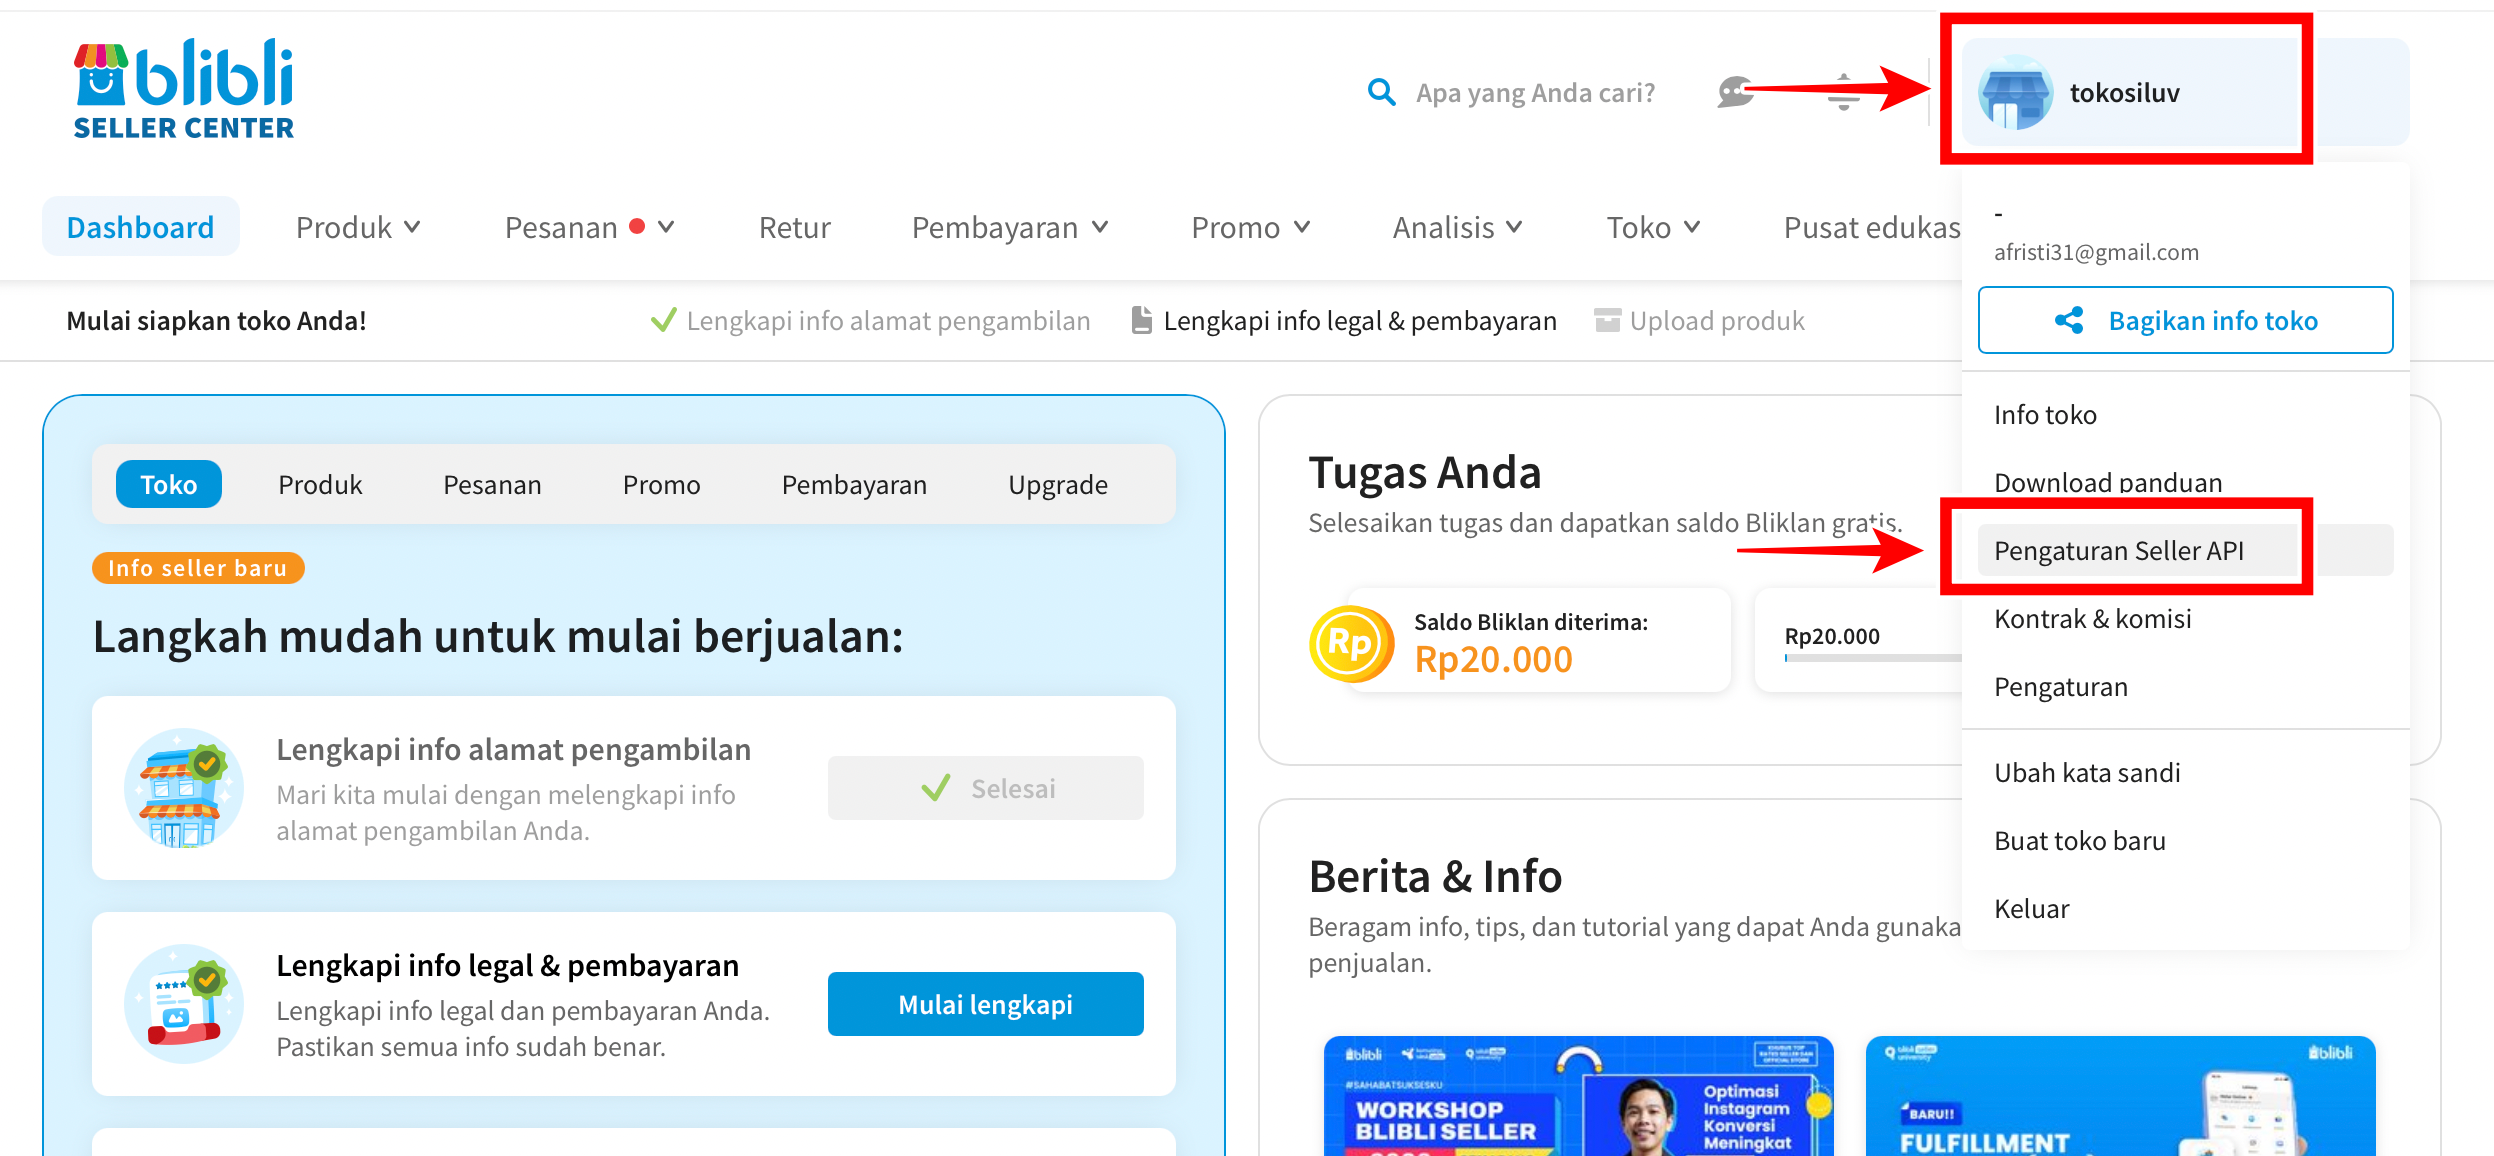Switch to the Upgrade tab

tap(1057, 485)
